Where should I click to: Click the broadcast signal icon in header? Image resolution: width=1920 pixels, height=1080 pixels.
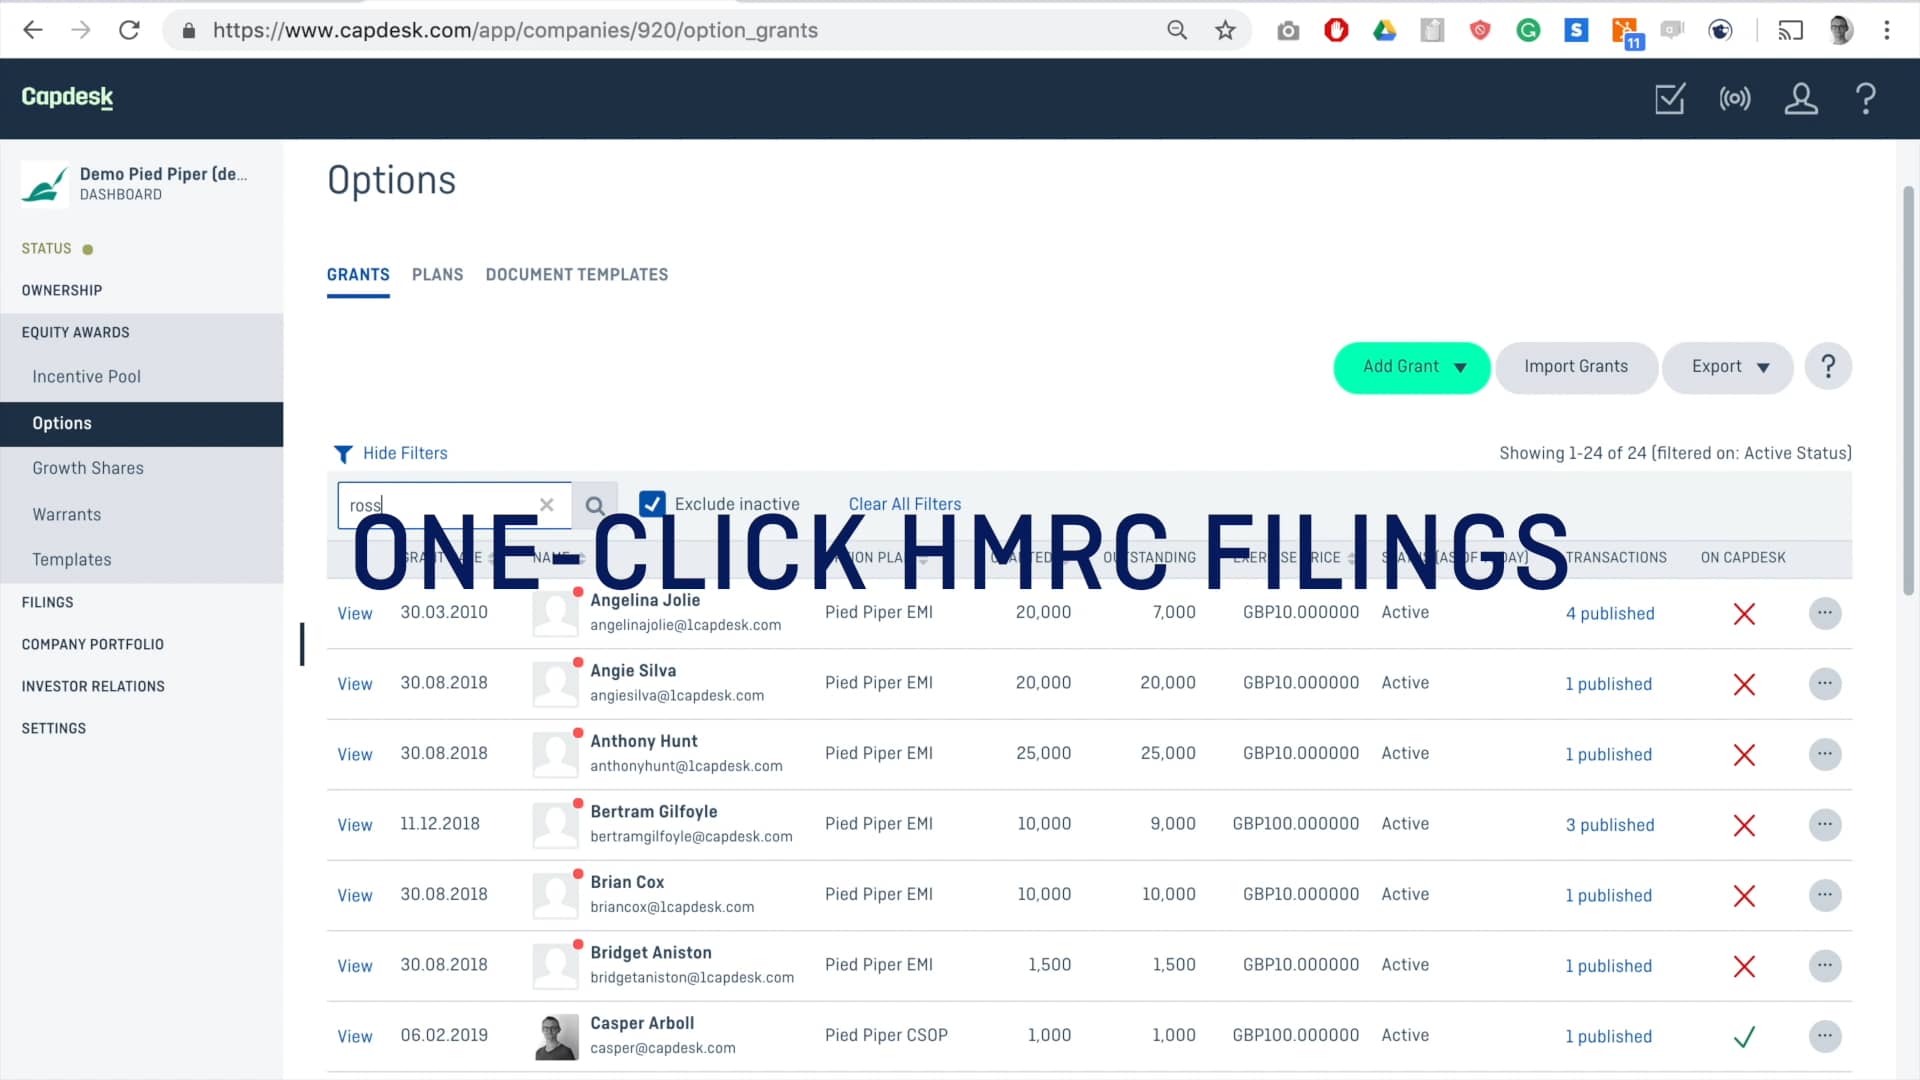1735,98
